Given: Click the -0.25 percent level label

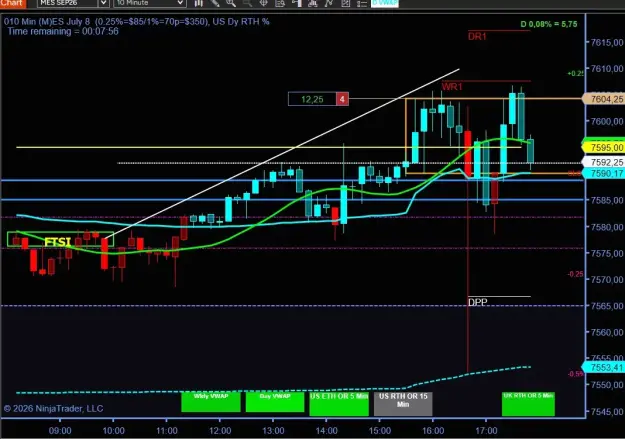Looking at the screenshot, I should 575,274.
